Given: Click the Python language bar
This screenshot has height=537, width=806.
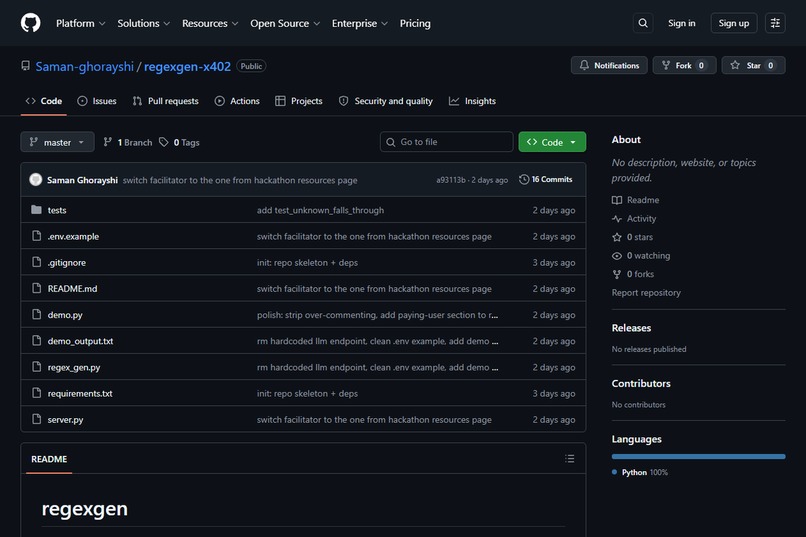Looking at the screenshot, I should (x=699, y=456).
